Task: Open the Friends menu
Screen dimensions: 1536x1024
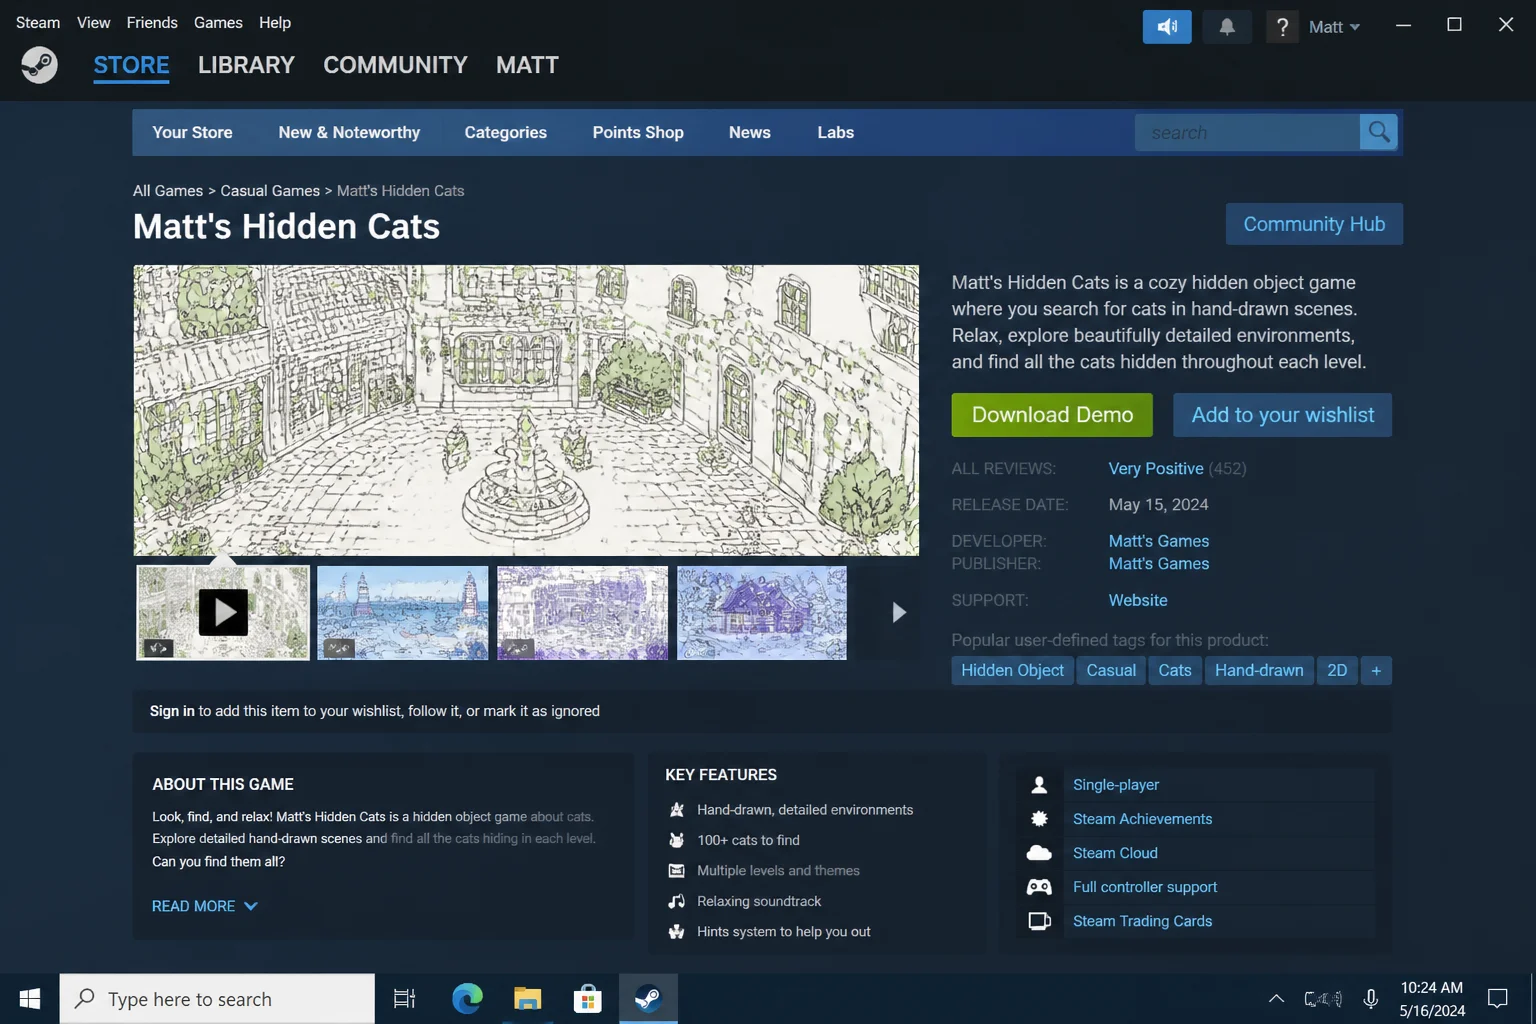Action: coord(152,22)
